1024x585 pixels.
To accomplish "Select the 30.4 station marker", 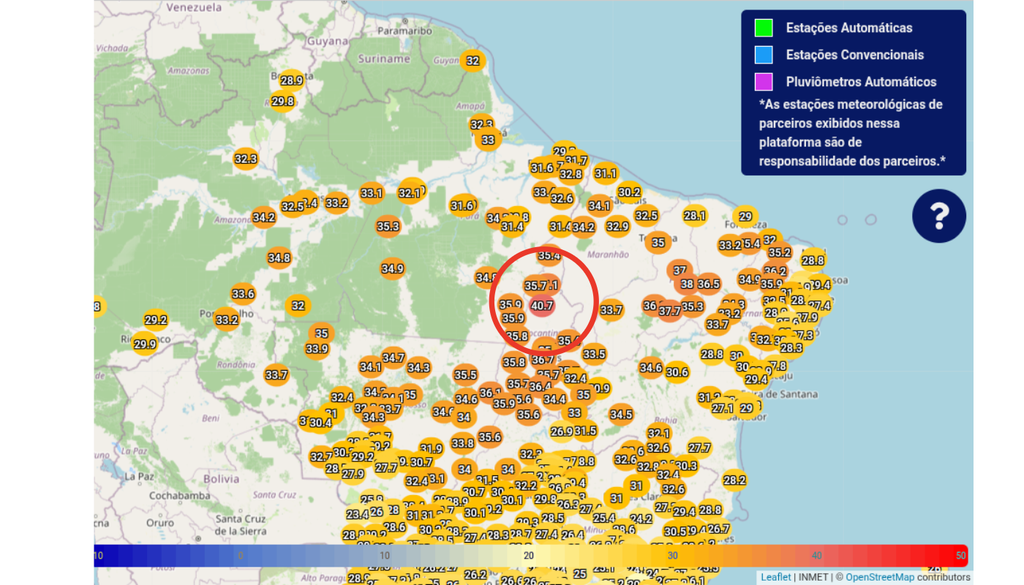I will [320, 422].
